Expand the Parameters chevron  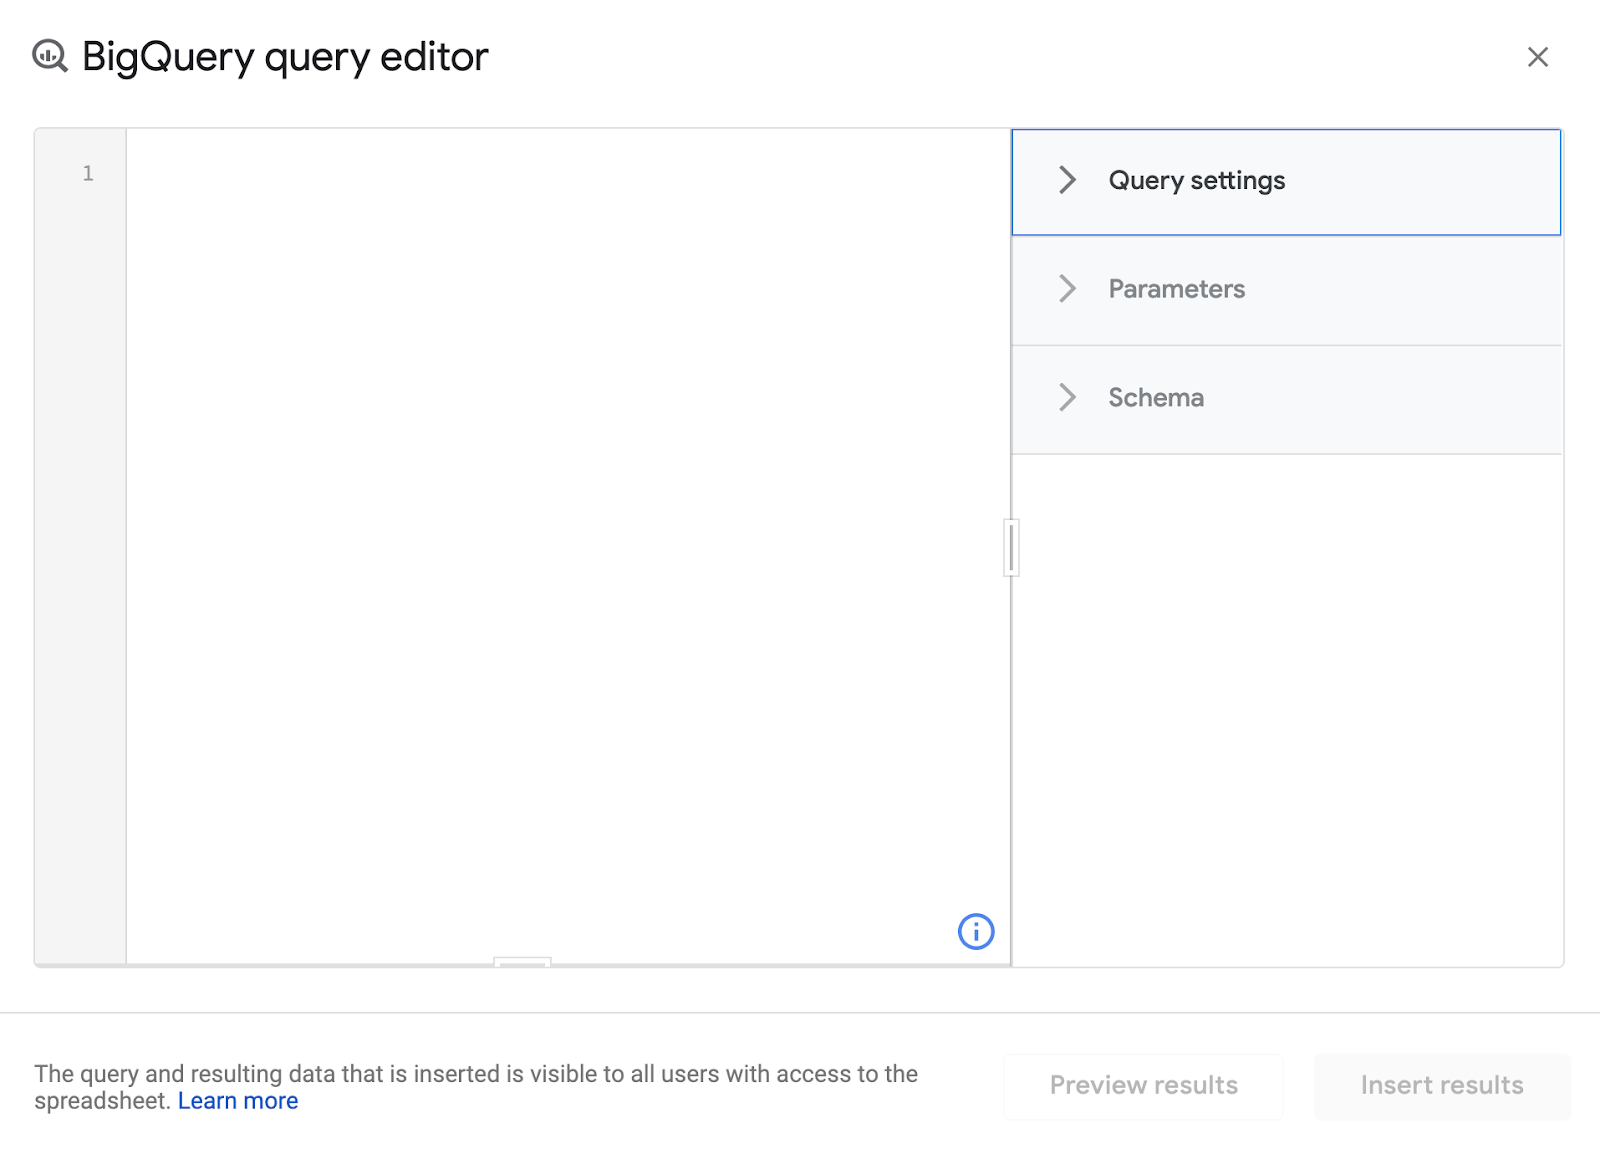pyautogui.click(x=1067, y=289)
